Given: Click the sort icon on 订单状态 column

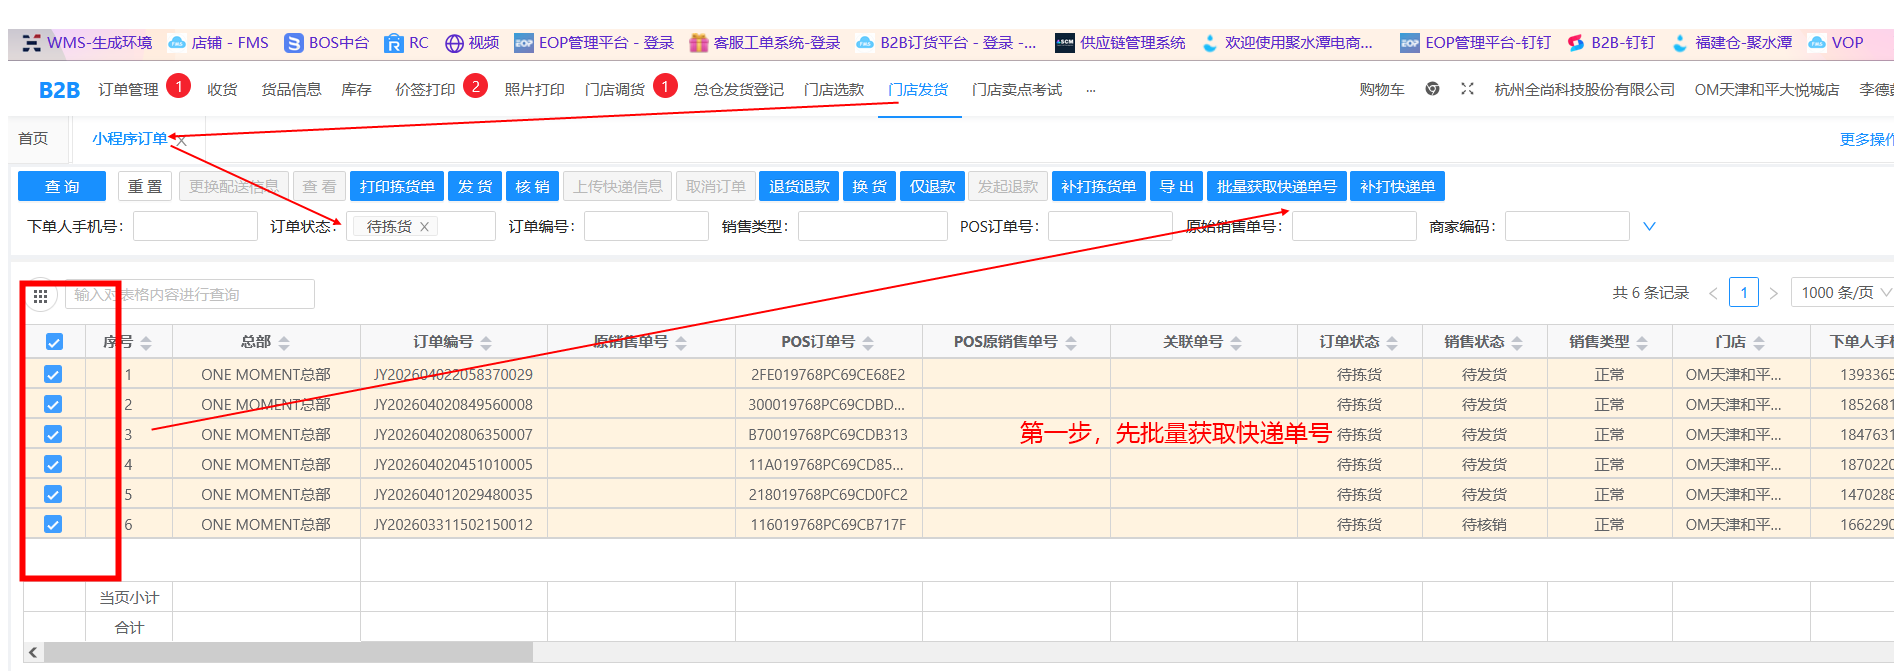Looking at the screenshot, I should (x=1392, y=343).
